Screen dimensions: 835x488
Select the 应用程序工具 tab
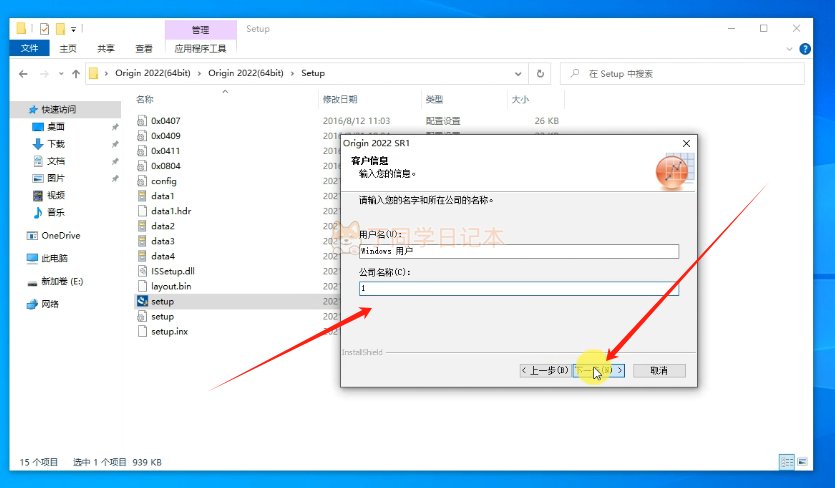[201, 48]
